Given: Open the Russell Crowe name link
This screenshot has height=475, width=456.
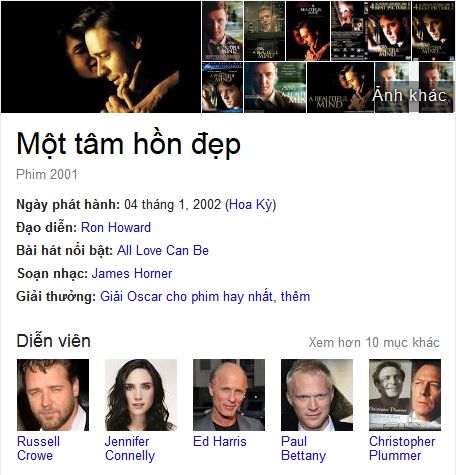Looking at the screenshot, I should (38, 448).
